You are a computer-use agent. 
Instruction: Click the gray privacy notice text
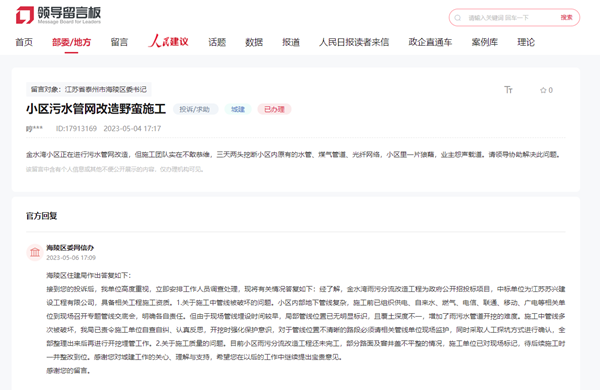coord(115,169)
